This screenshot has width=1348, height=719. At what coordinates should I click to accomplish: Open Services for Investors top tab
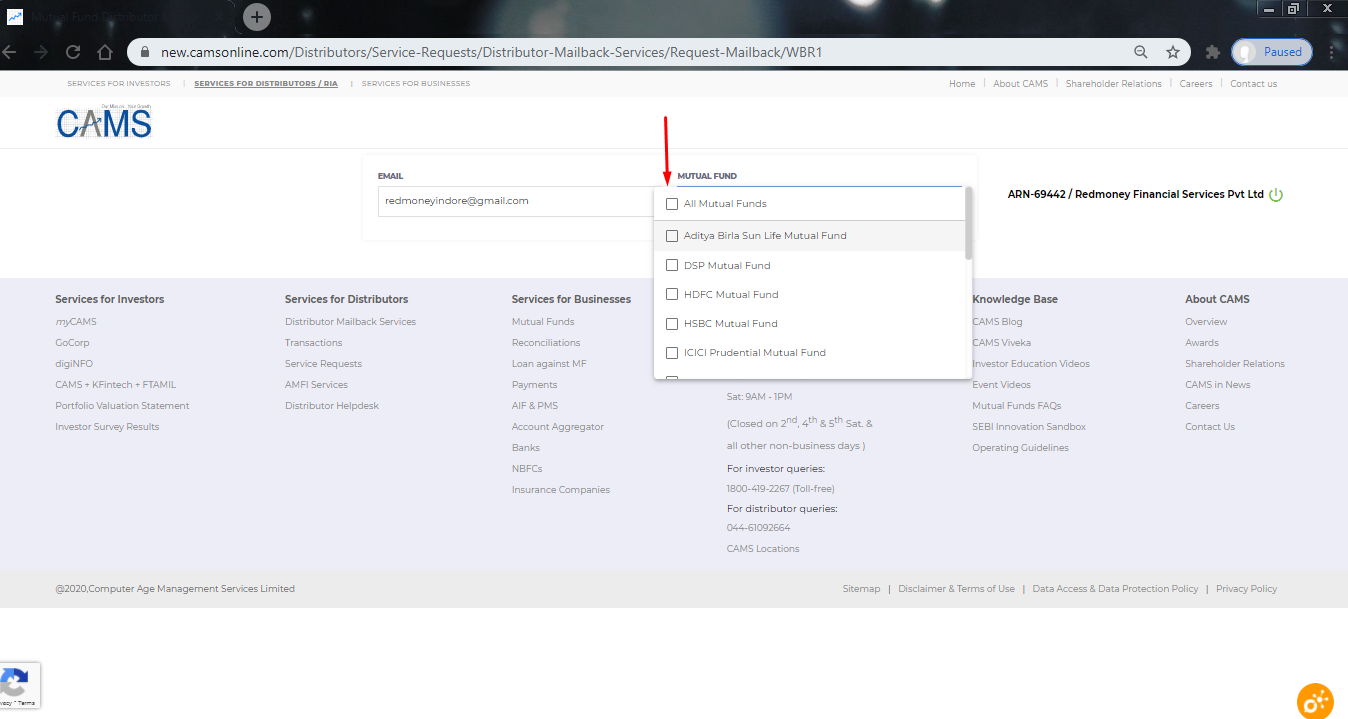119,84
